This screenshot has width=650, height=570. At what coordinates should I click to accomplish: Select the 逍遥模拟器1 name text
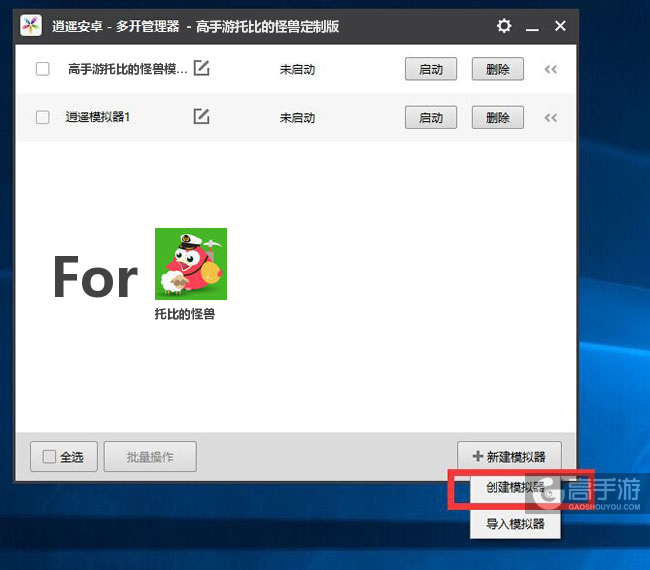click(x=98, y=117)
